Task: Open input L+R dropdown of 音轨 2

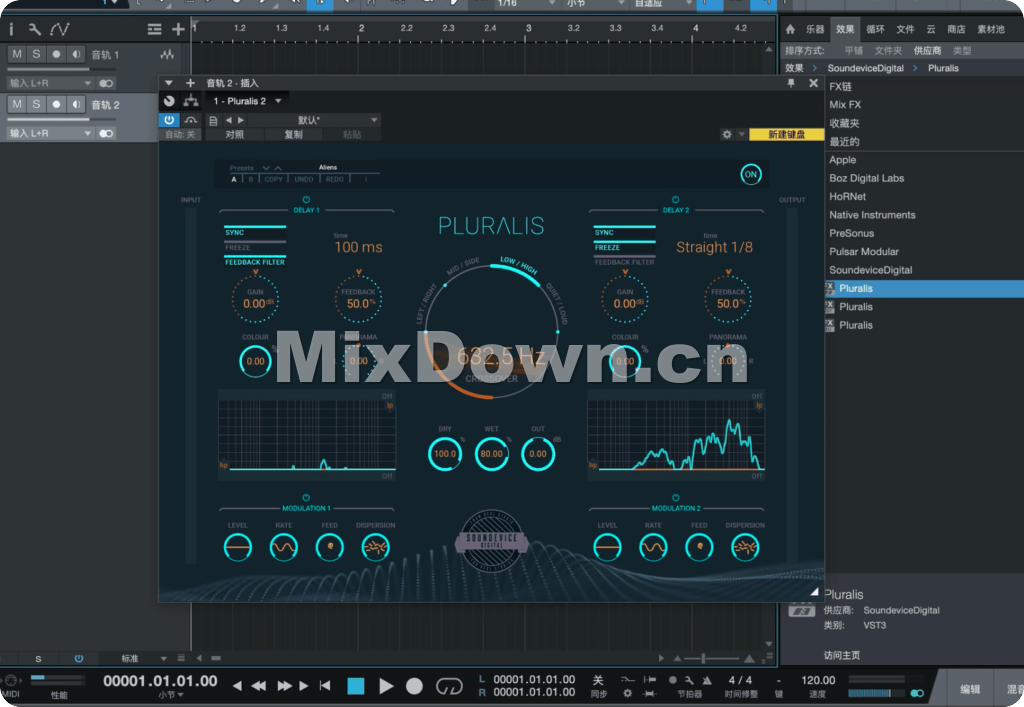Action: pos(50,133)
